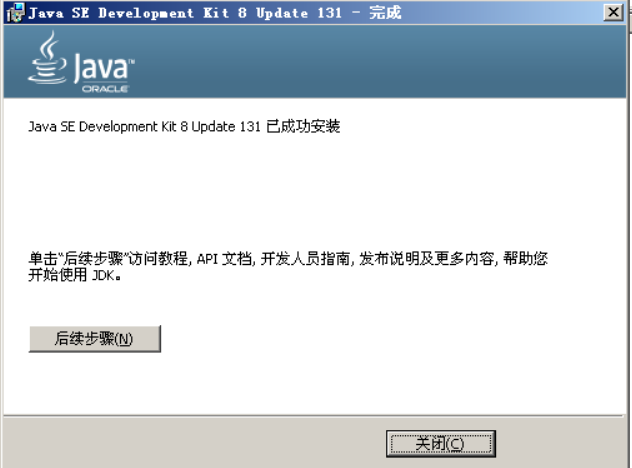Click the horizontal separator line above the footer

(x=314, y=415)
